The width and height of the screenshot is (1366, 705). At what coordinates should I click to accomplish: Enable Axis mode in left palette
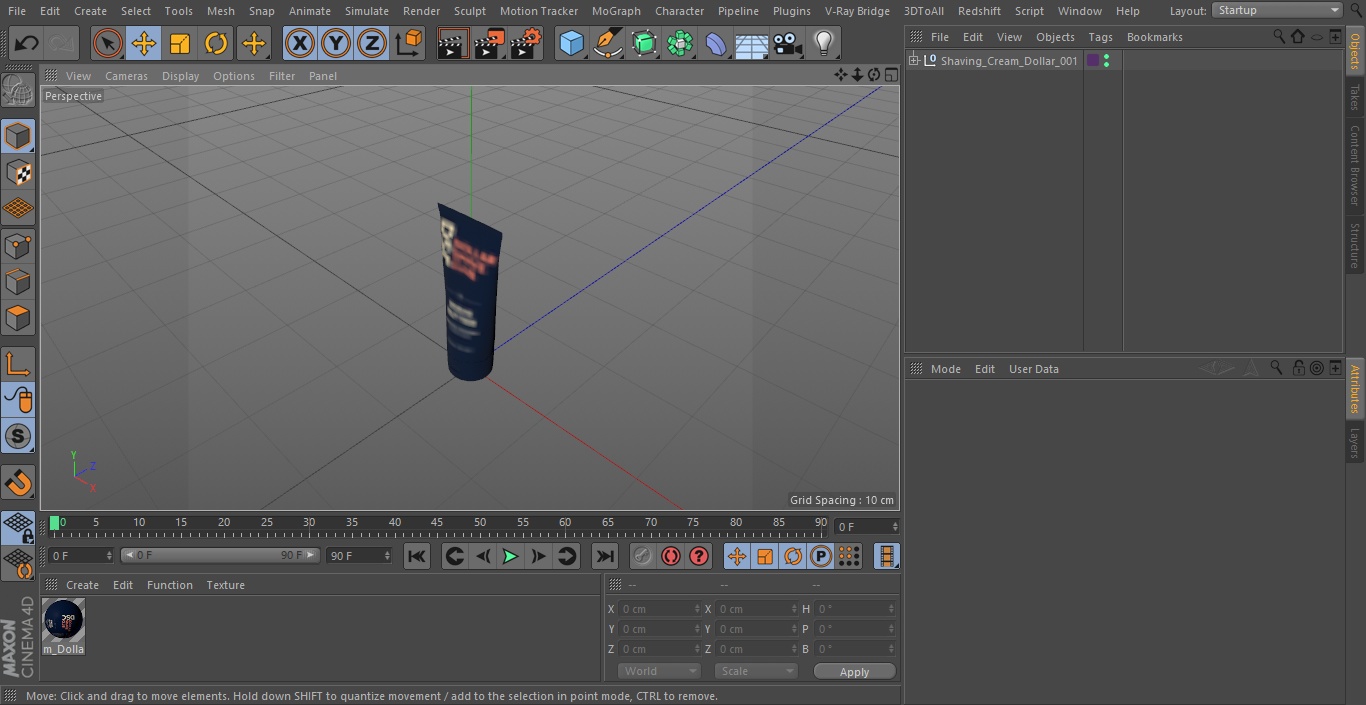click(18, 363)
